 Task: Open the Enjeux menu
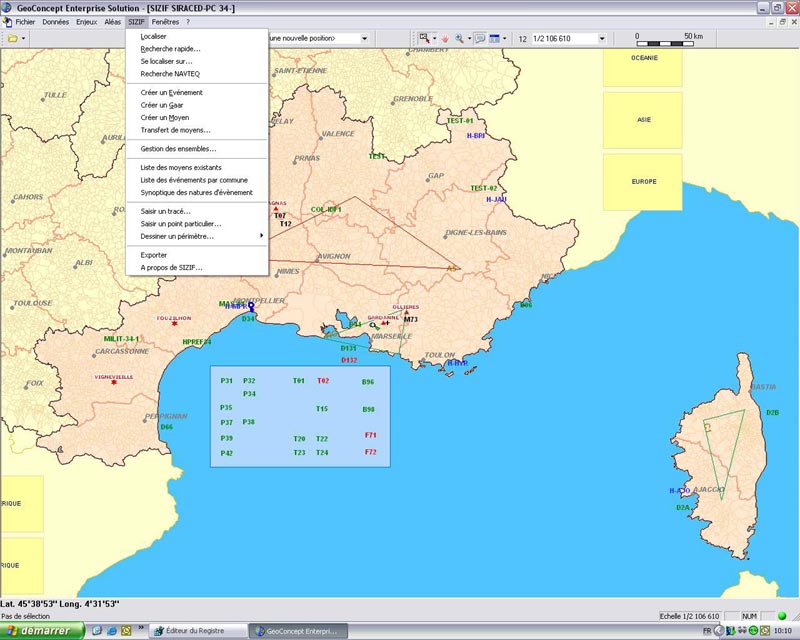pos(86,22)
